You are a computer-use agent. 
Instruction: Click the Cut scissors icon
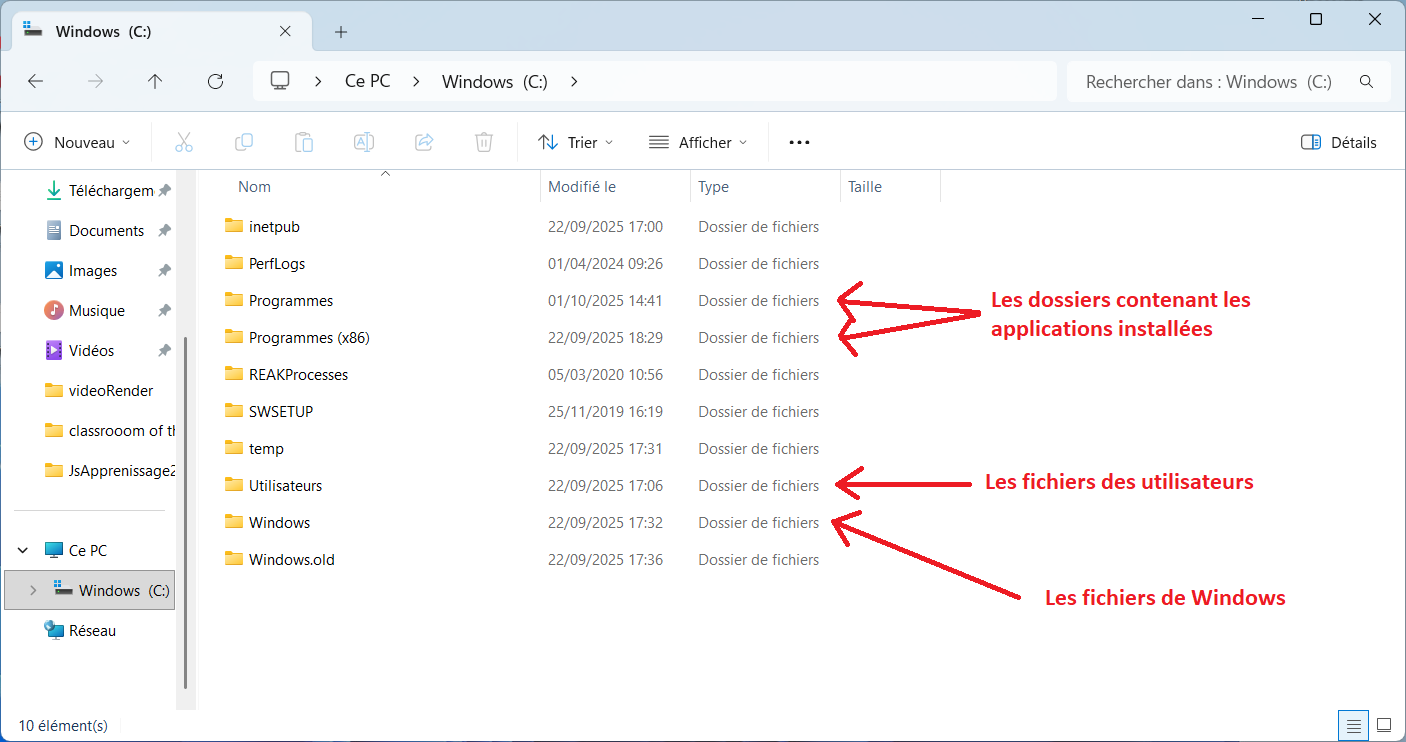pyautogui.click(x=184, y=142)
